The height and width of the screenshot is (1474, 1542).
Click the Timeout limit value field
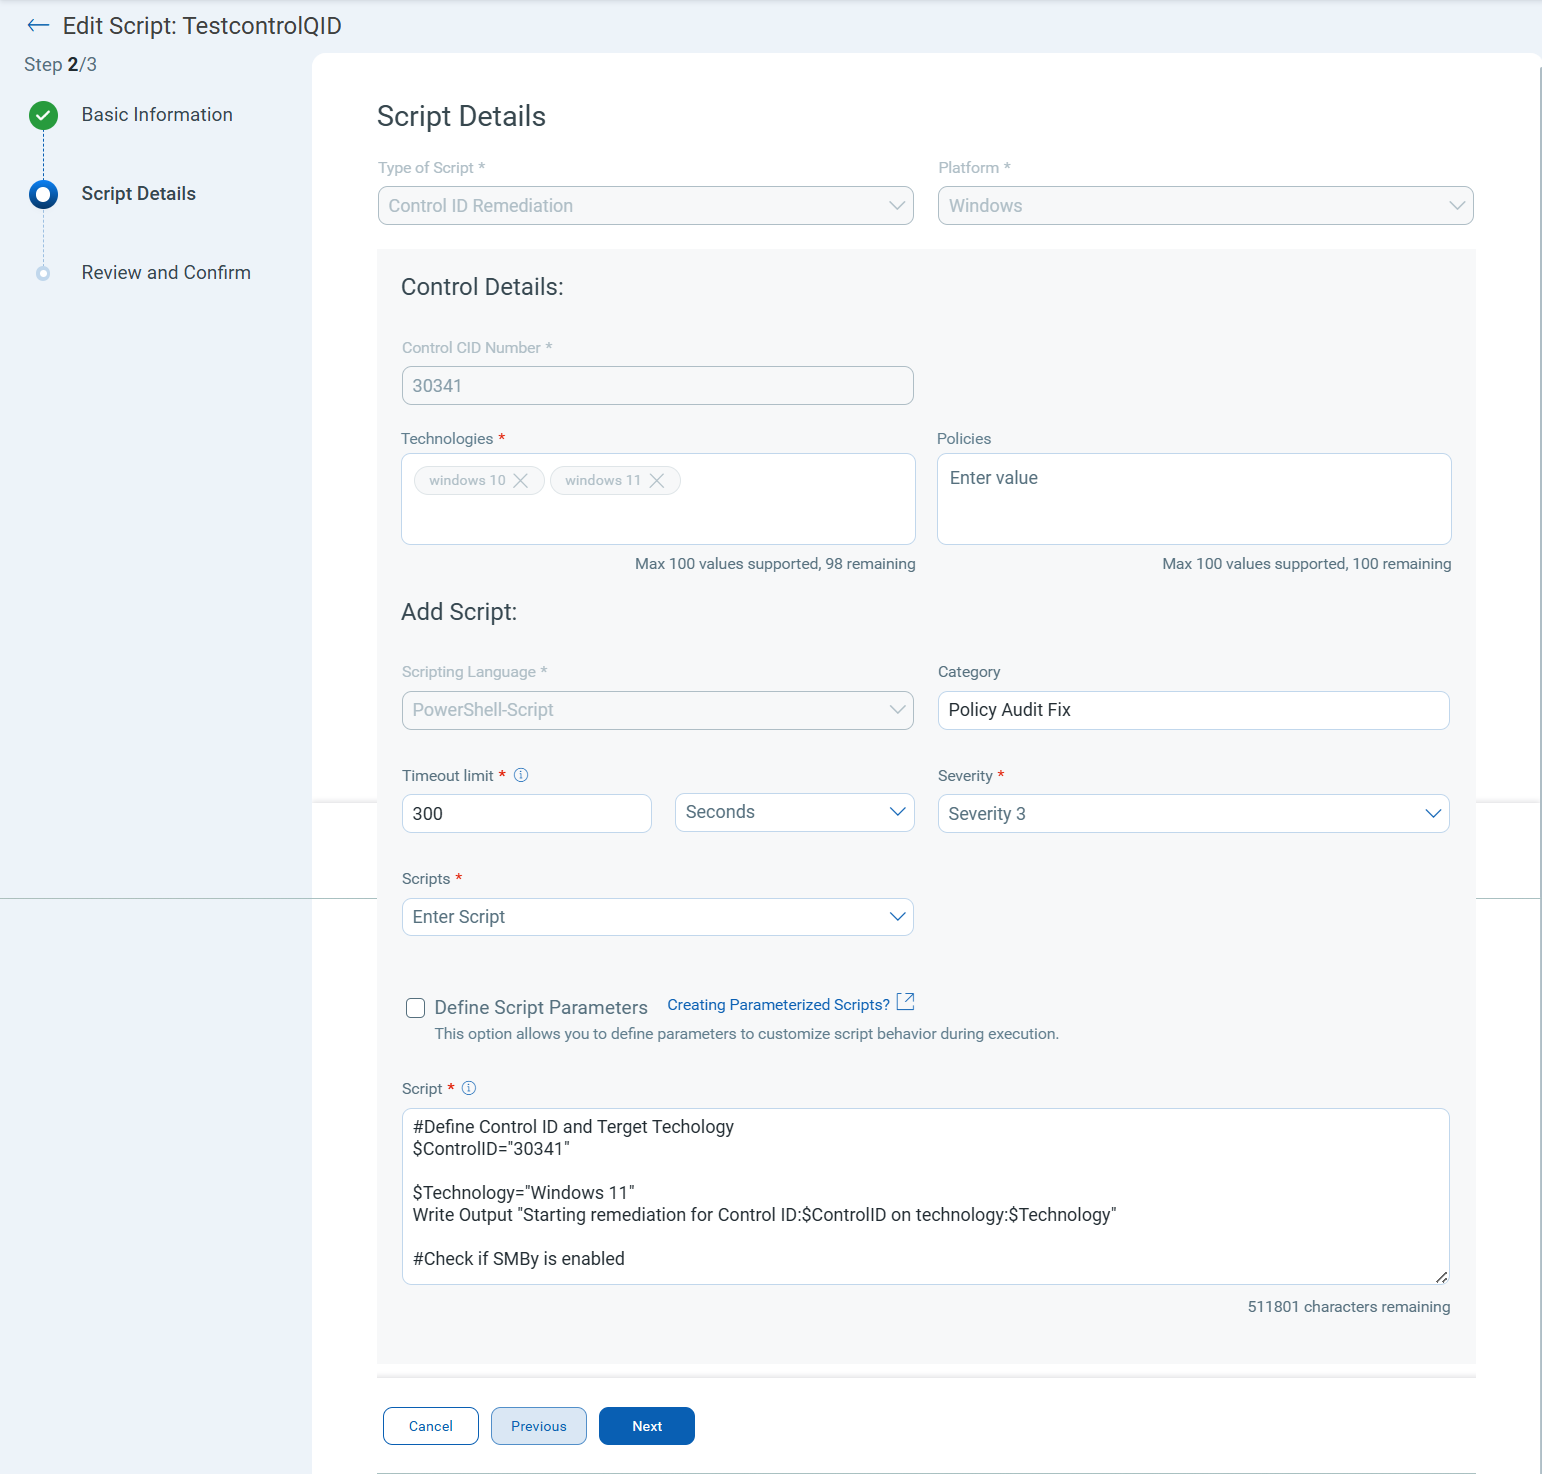[526, 814]
